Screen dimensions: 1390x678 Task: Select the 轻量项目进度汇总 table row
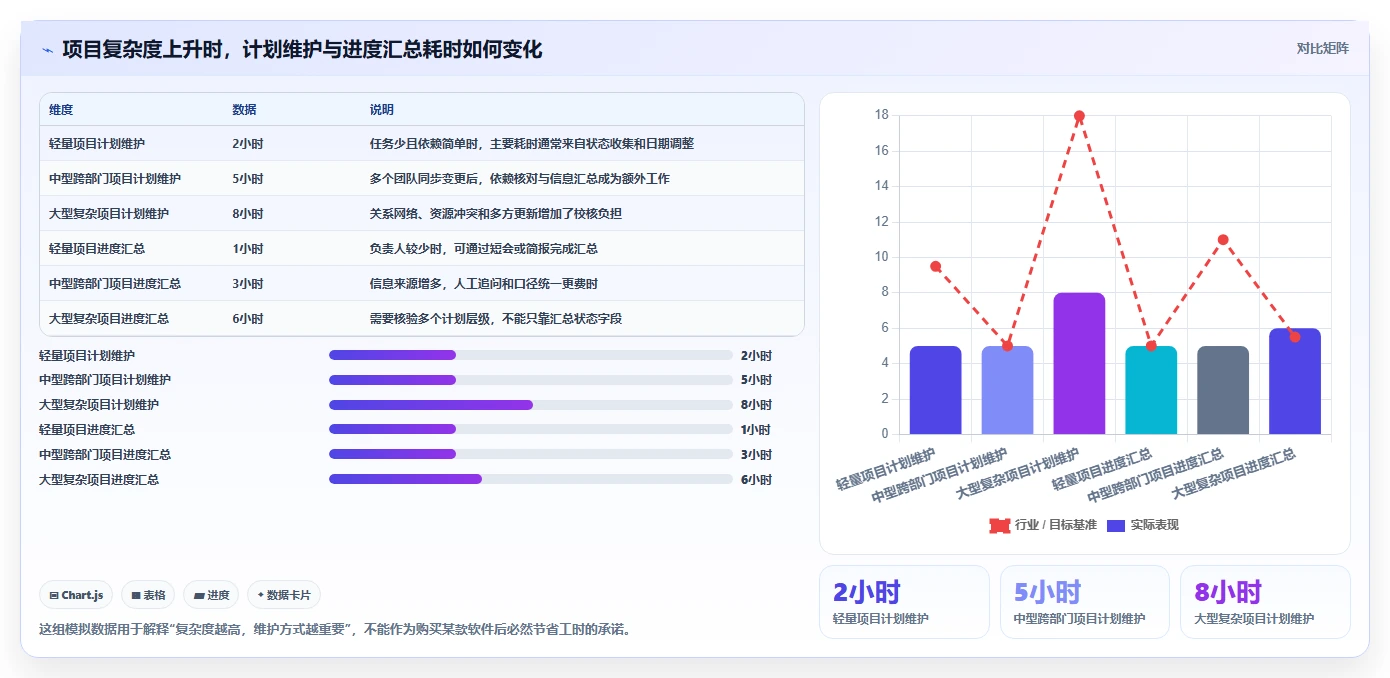click(422, 249)
